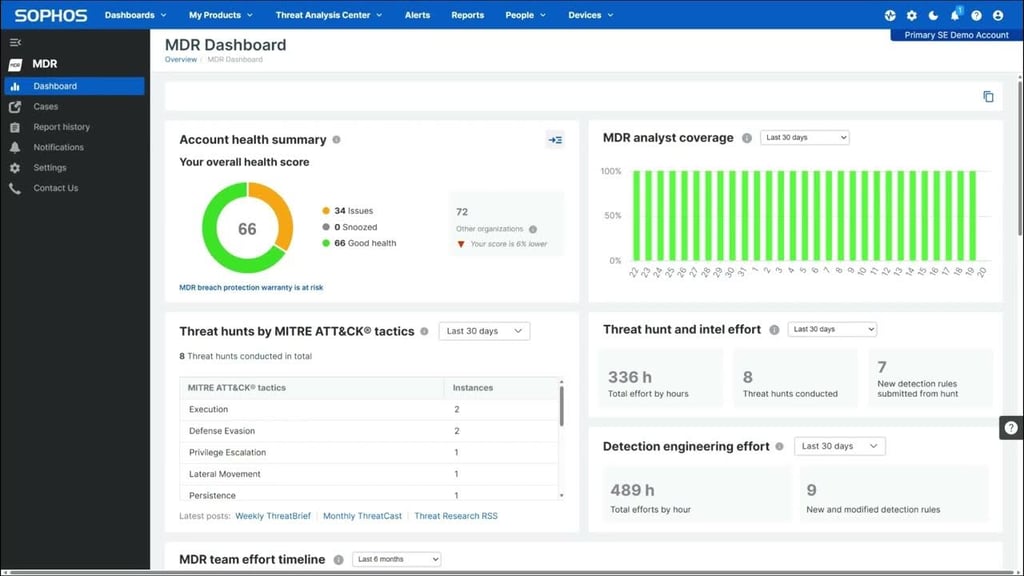
Task: Open the health pulse icon in header
Action: 890,15
